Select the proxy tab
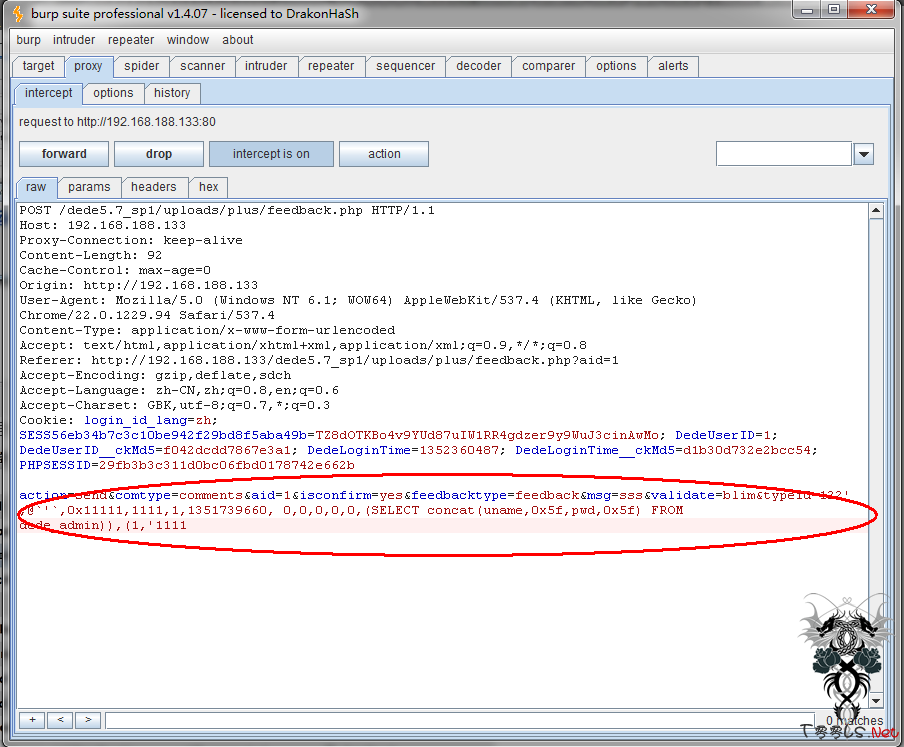904x747 pixels. [x=88, y=66]
